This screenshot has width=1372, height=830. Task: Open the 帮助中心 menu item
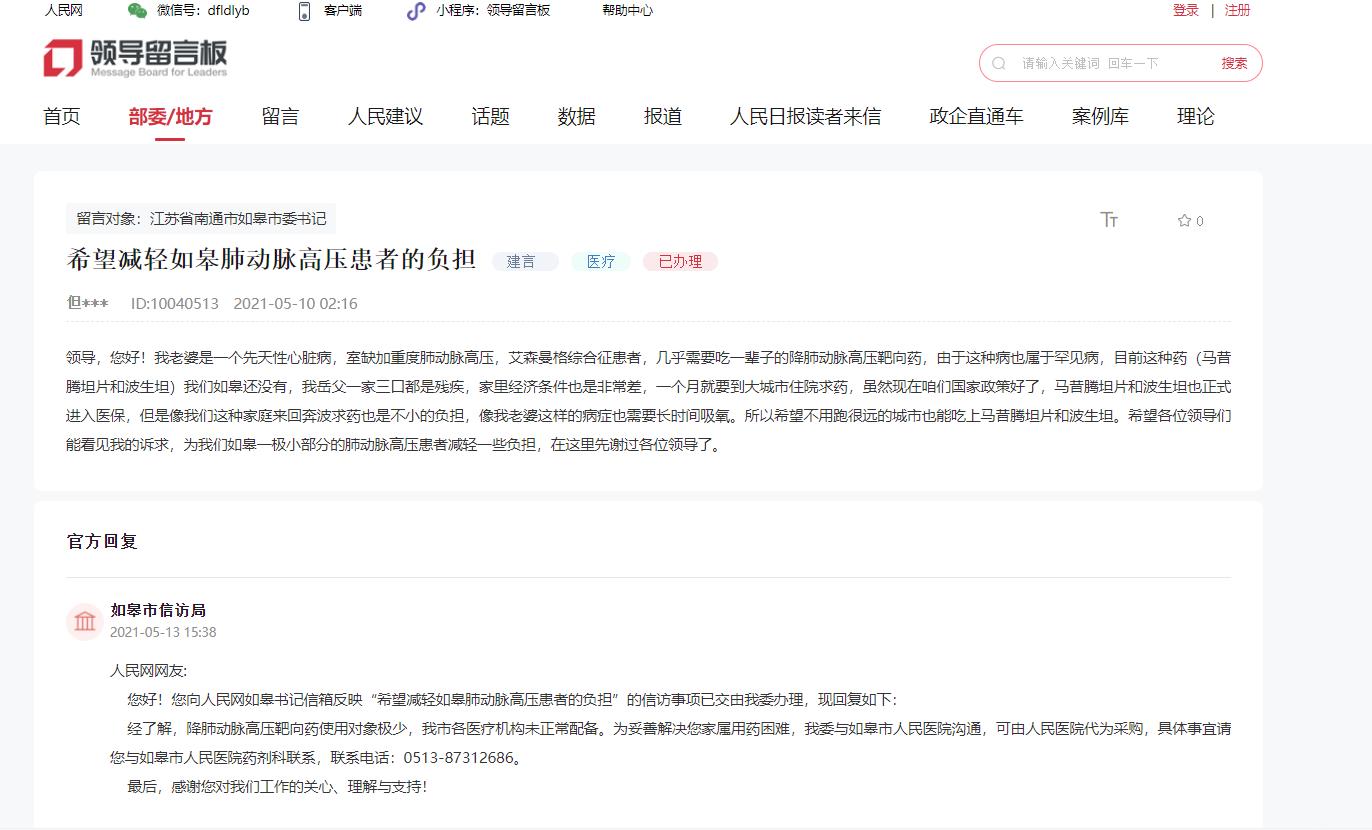[x=627, y=11]
